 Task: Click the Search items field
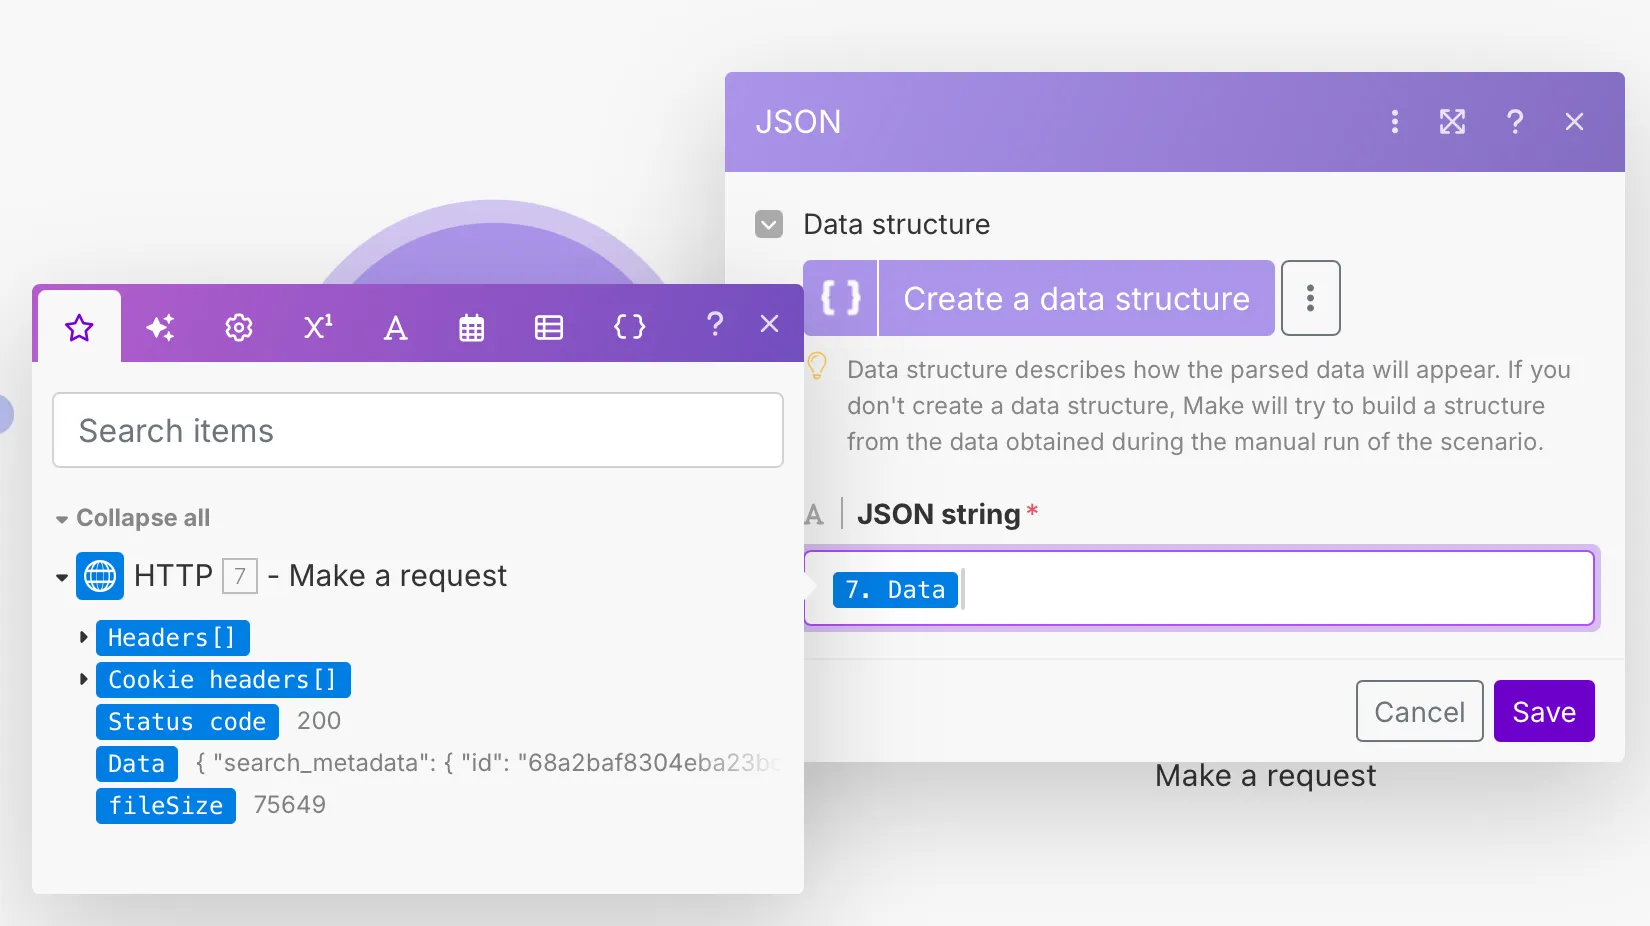[x=418, y=430]
